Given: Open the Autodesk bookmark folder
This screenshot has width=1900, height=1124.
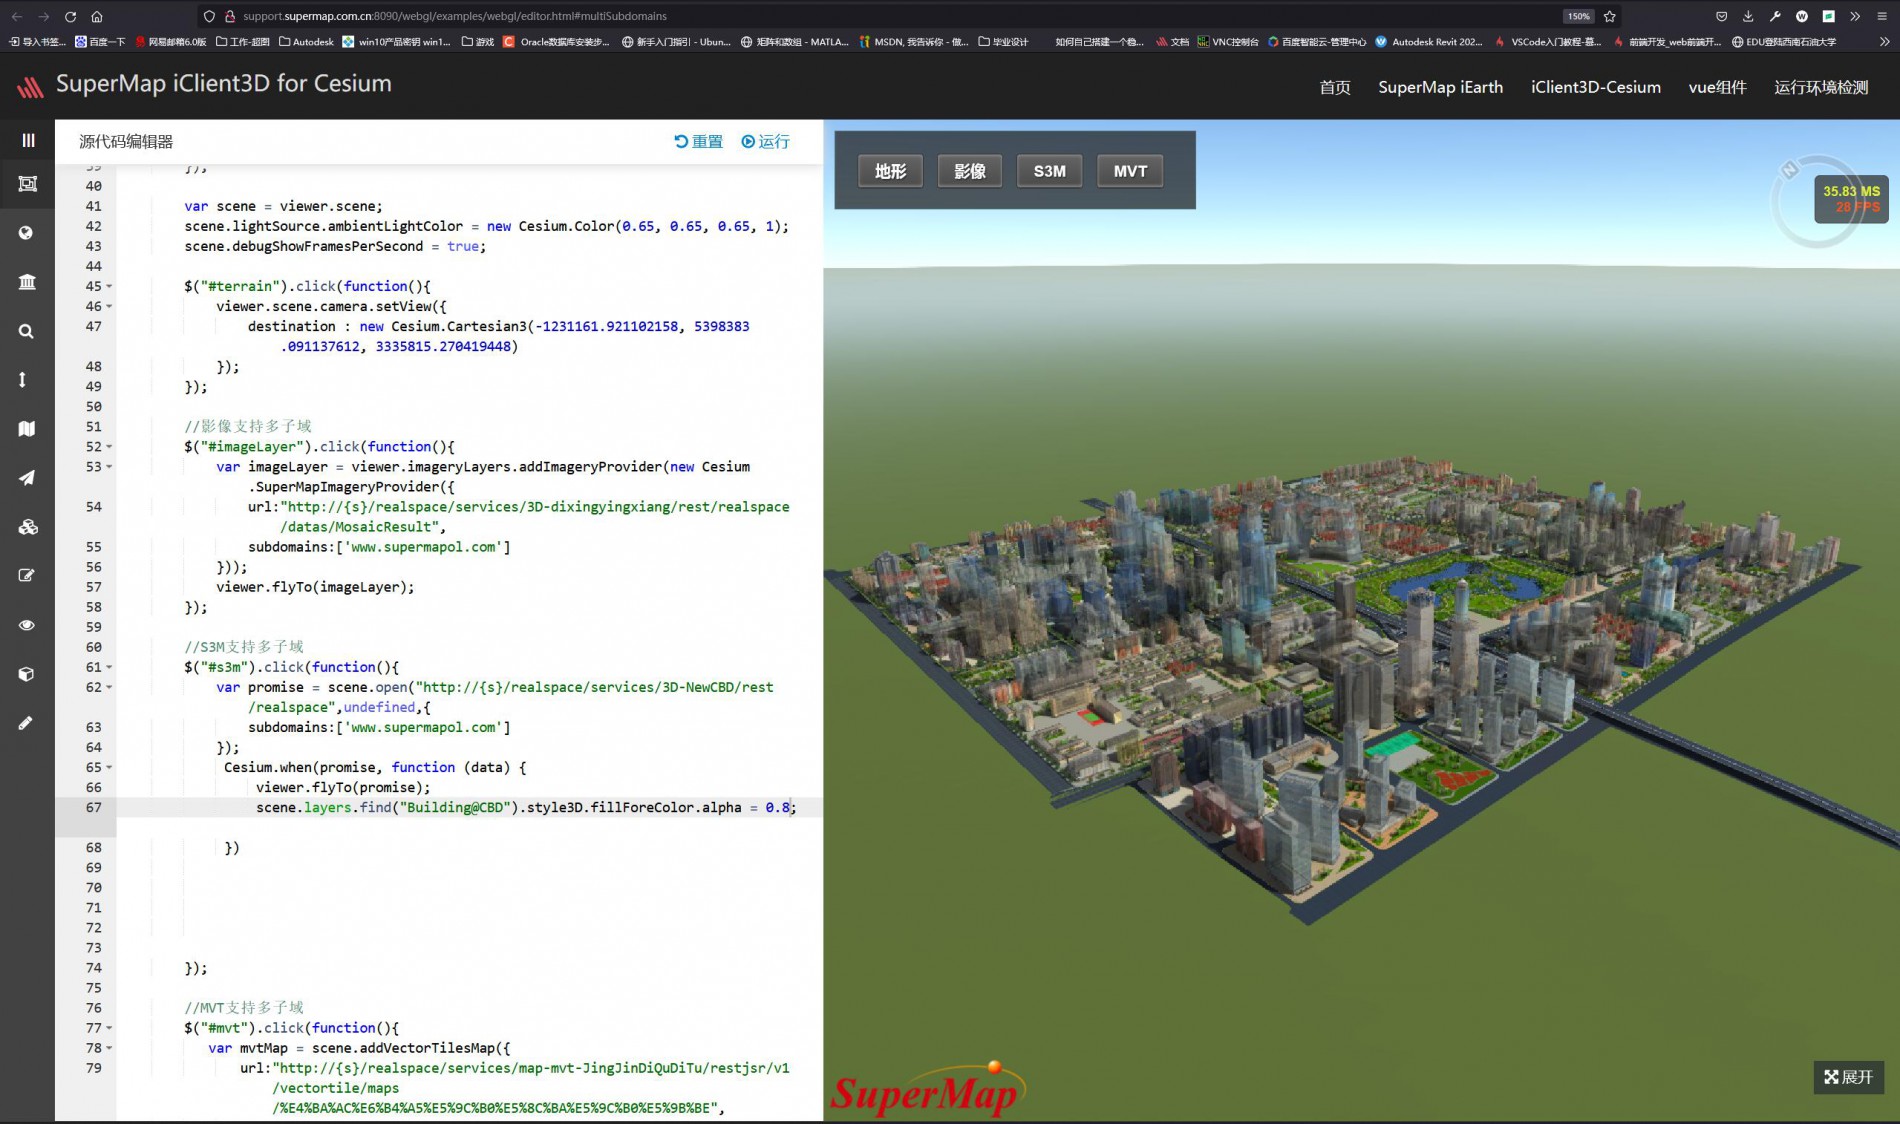Looking at the screenshot, I should [306, 42].
